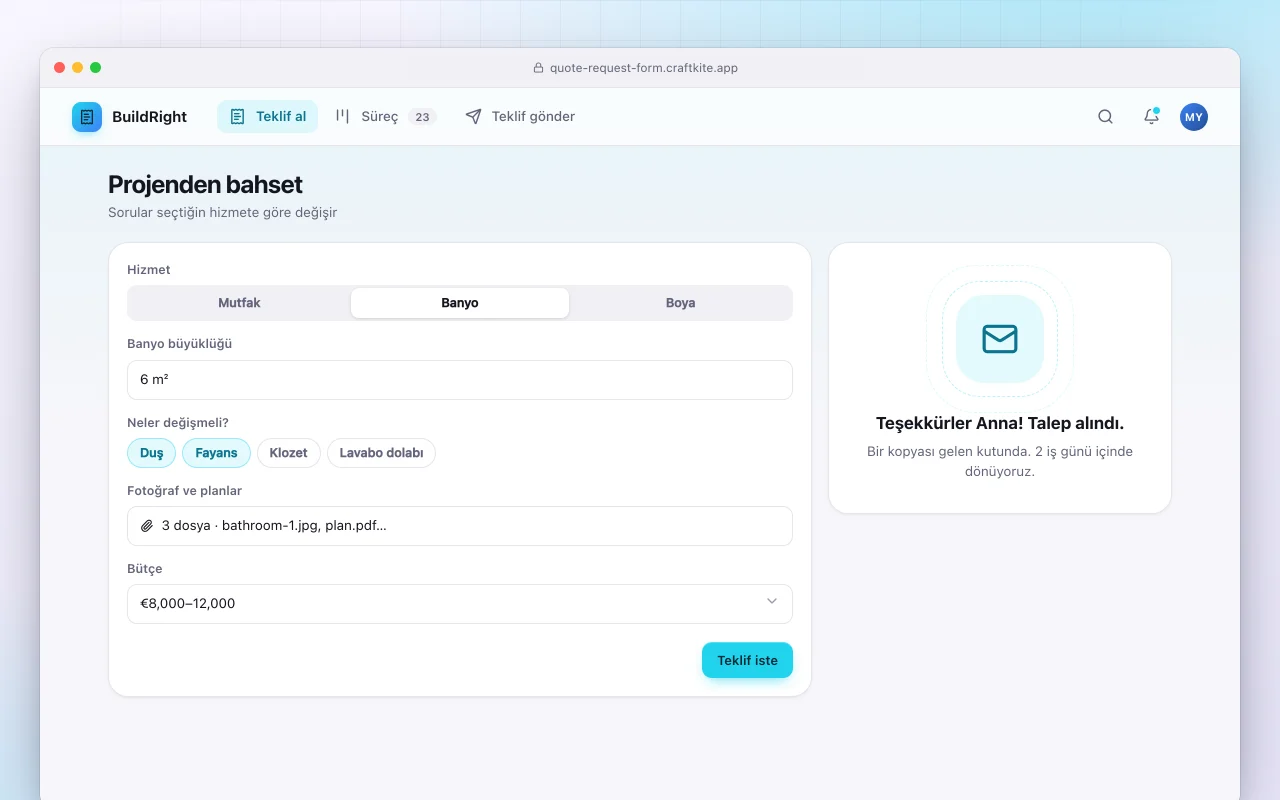Click the Sorular seçtiğin hizmete göre değişir subtitle
Screen dimensions: 1280x800
(x=222, y=213)
